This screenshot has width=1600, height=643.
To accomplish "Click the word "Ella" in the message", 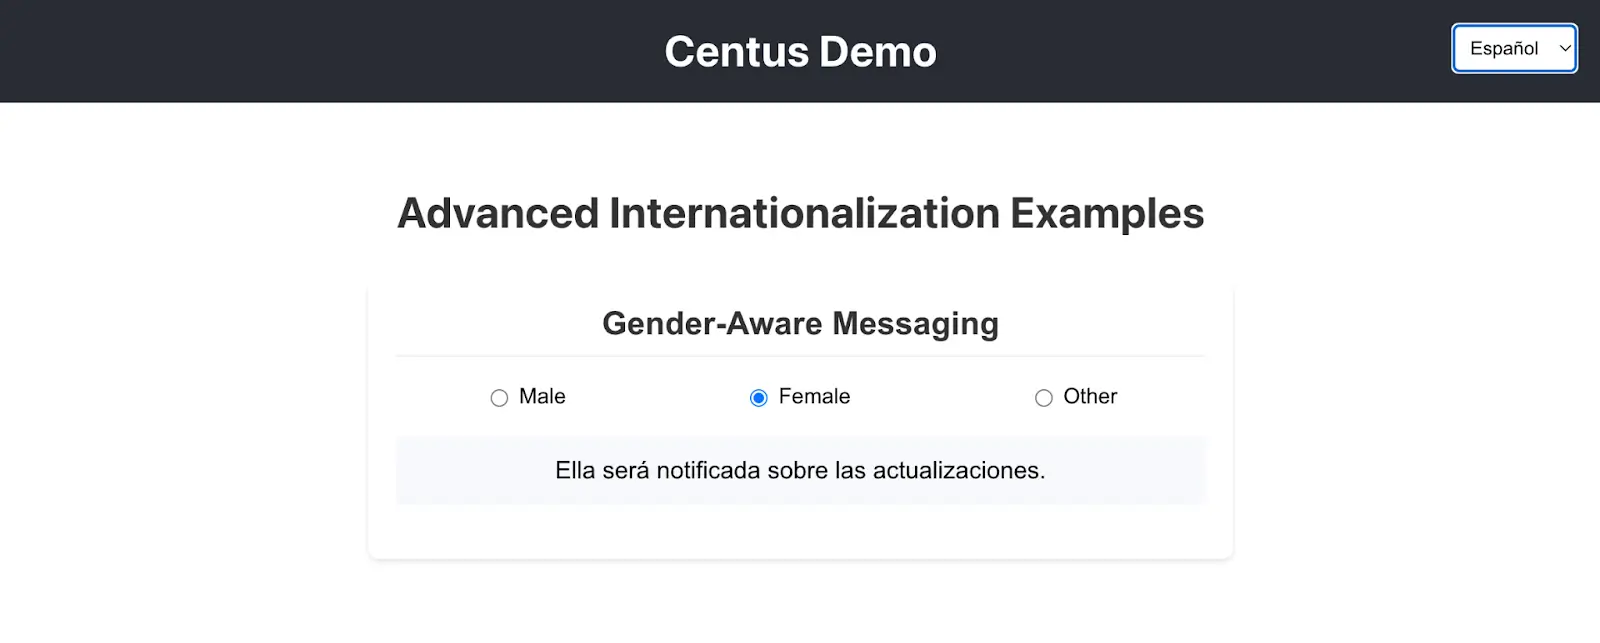I will [x=575, y=471].
